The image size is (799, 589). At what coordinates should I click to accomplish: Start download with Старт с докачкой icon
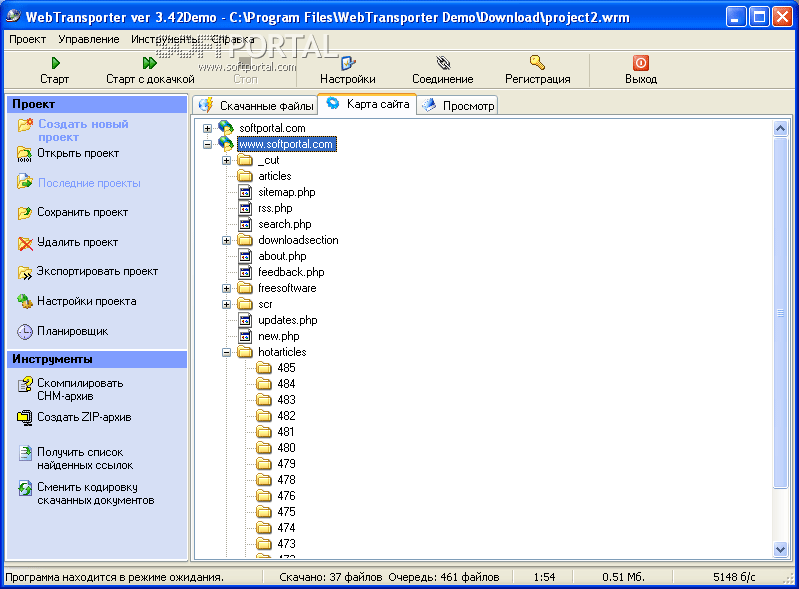[149, 63]
